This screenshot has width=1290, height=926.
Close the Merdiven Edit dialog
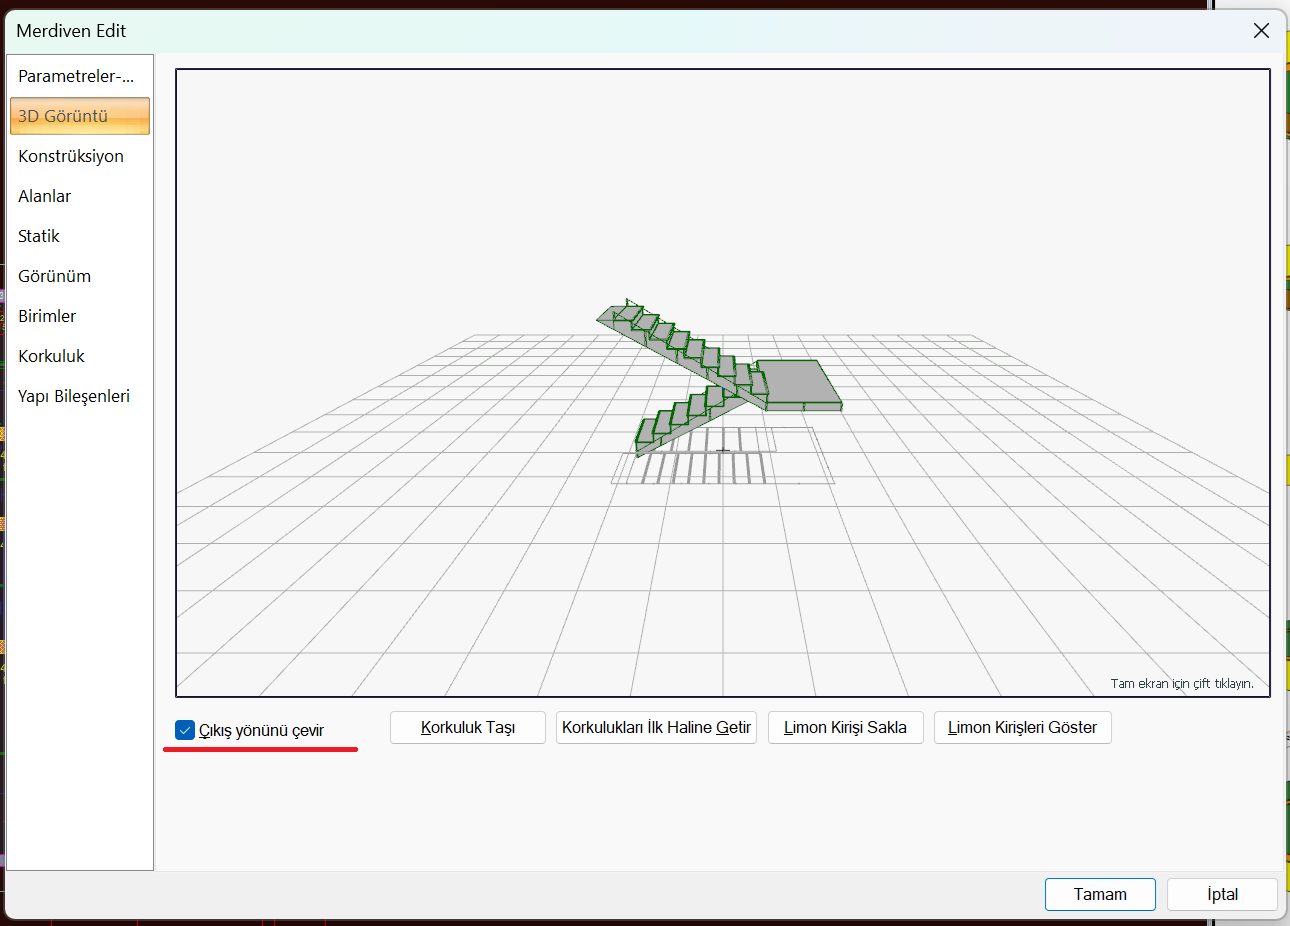[x=1261, y=31]
